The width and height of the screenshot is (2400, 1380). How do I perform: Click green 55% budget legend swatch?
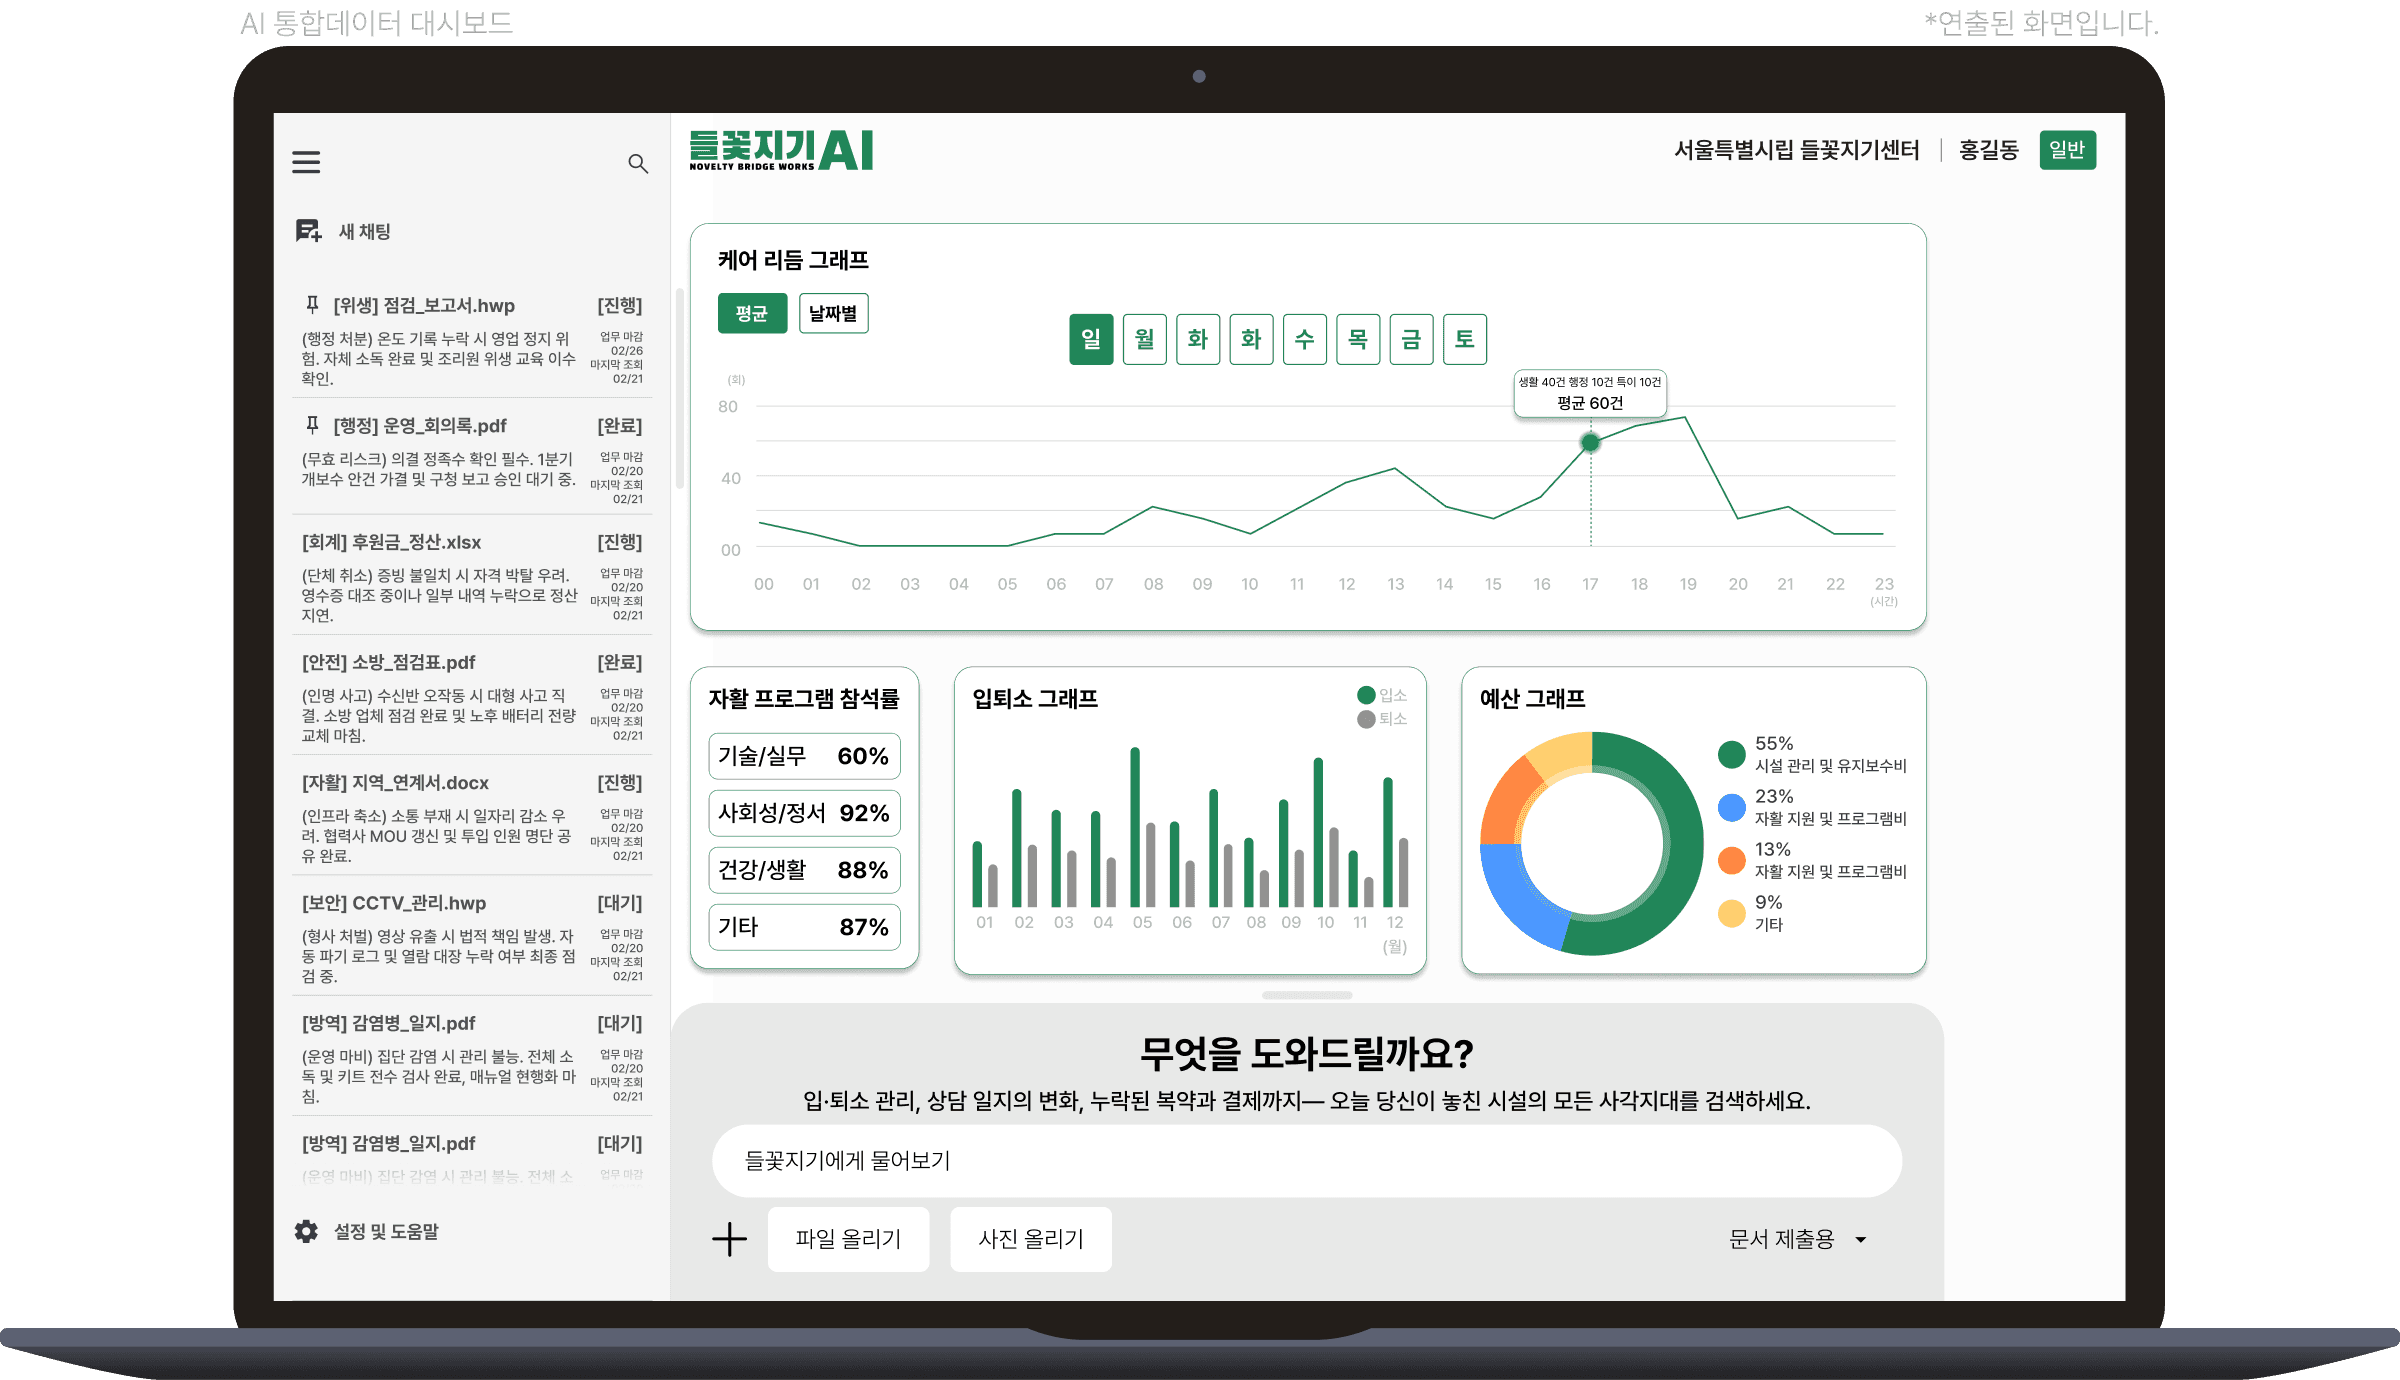coord(1731,754)
